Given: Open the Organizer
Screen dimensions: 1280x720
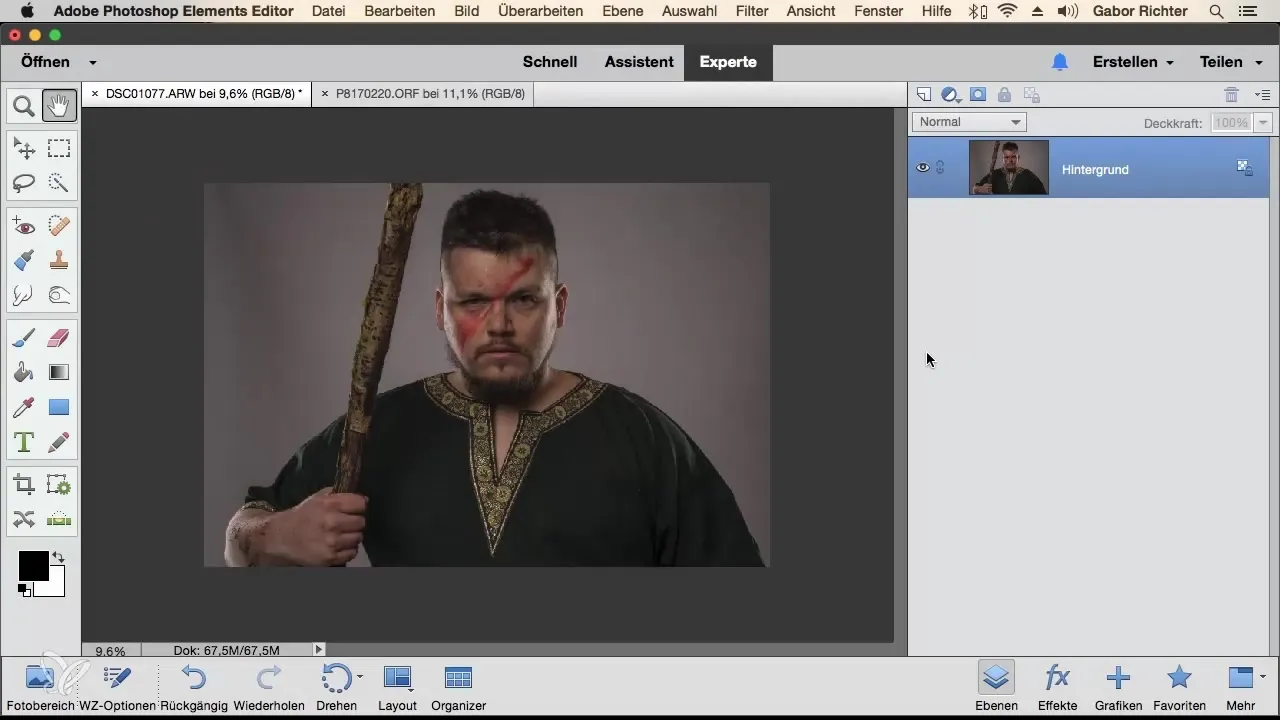Looking at the screenshot, I should point(458,687).
